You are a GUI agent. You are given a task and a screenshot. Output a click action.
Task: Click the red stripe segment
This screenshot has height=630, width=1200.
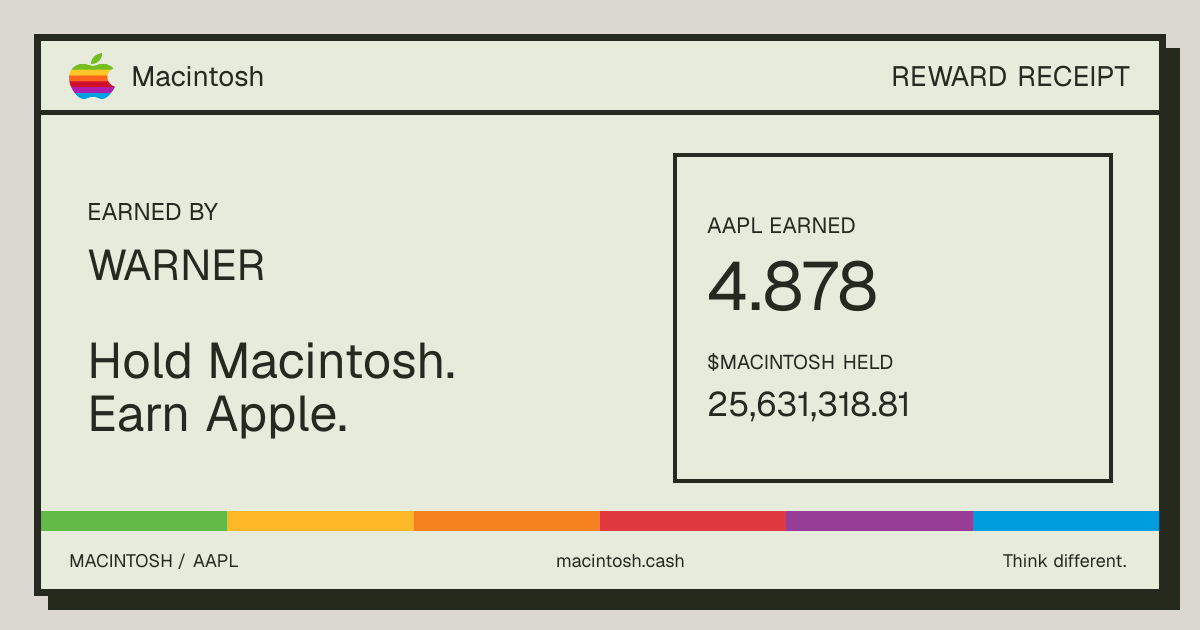pyautogui.click(x=693, y=521)
